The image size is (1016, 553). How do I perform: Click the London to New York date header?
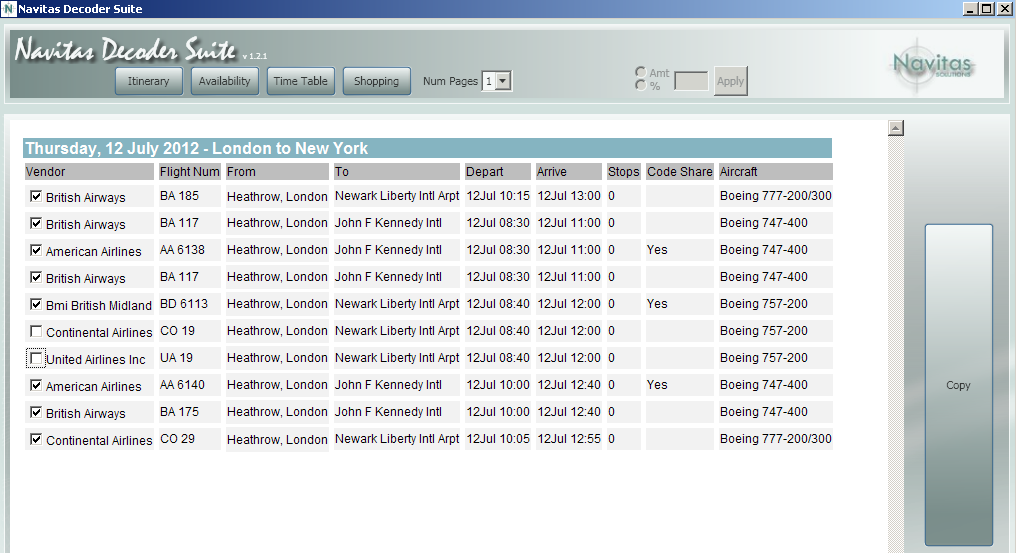[428, 148]
